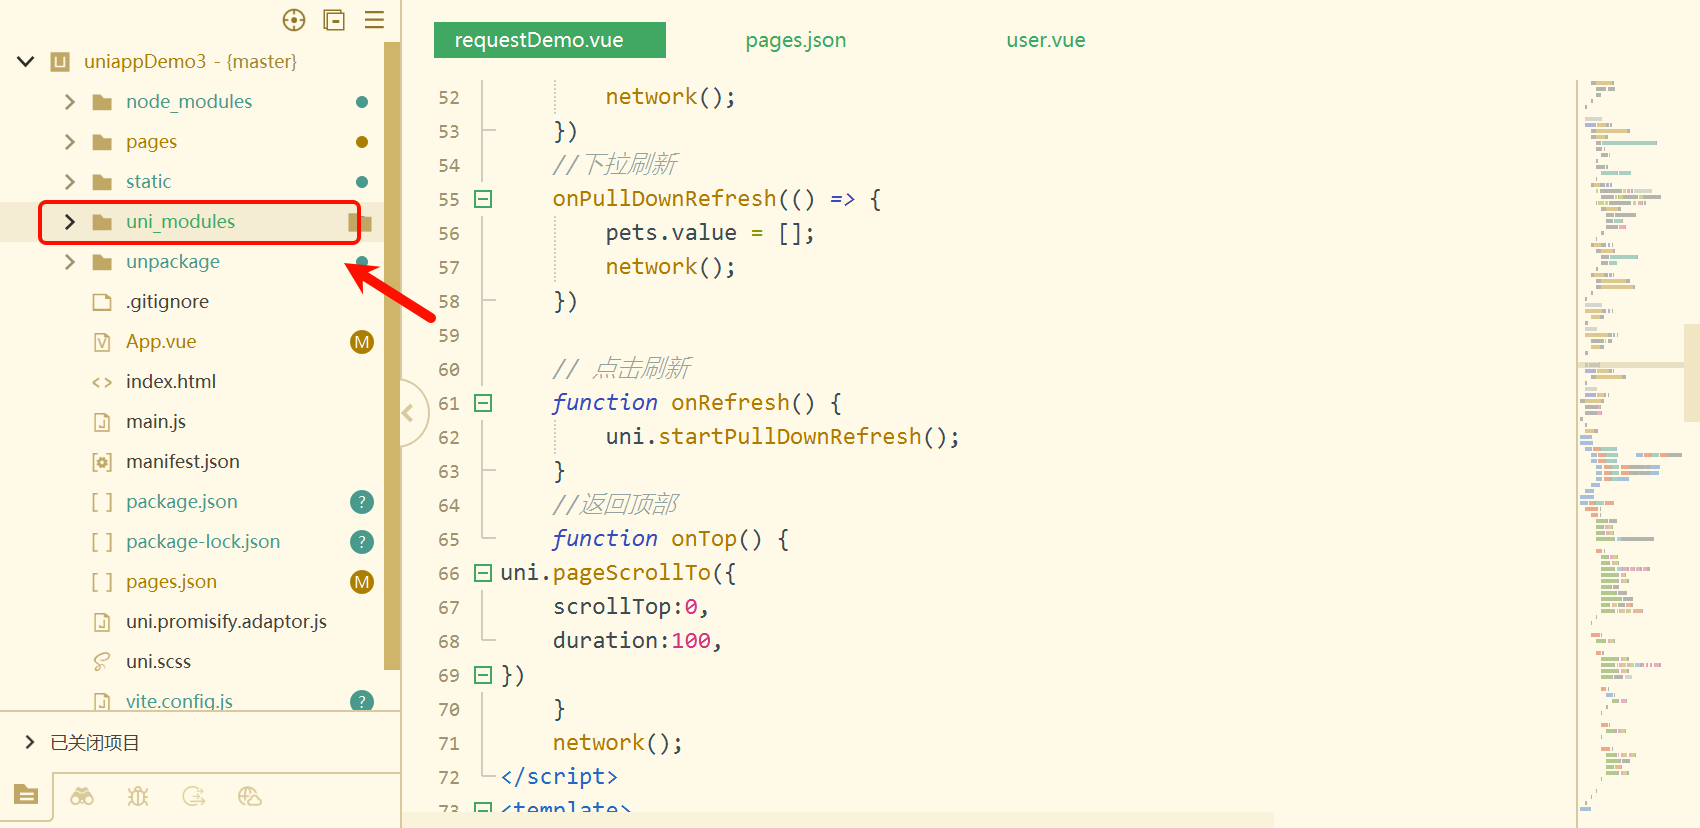Select the pages folder name
This screenshot has width=1700, height=828.
tap(151, 141)
